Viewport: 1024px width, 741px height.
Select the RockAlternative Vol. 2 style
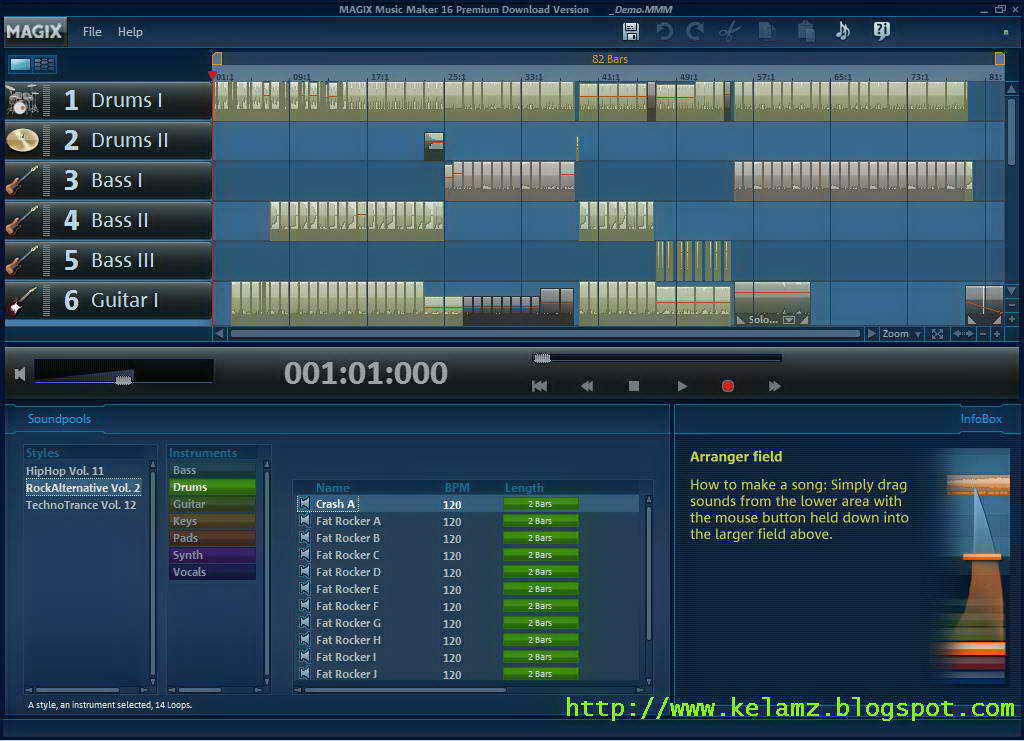click(84, 488)
